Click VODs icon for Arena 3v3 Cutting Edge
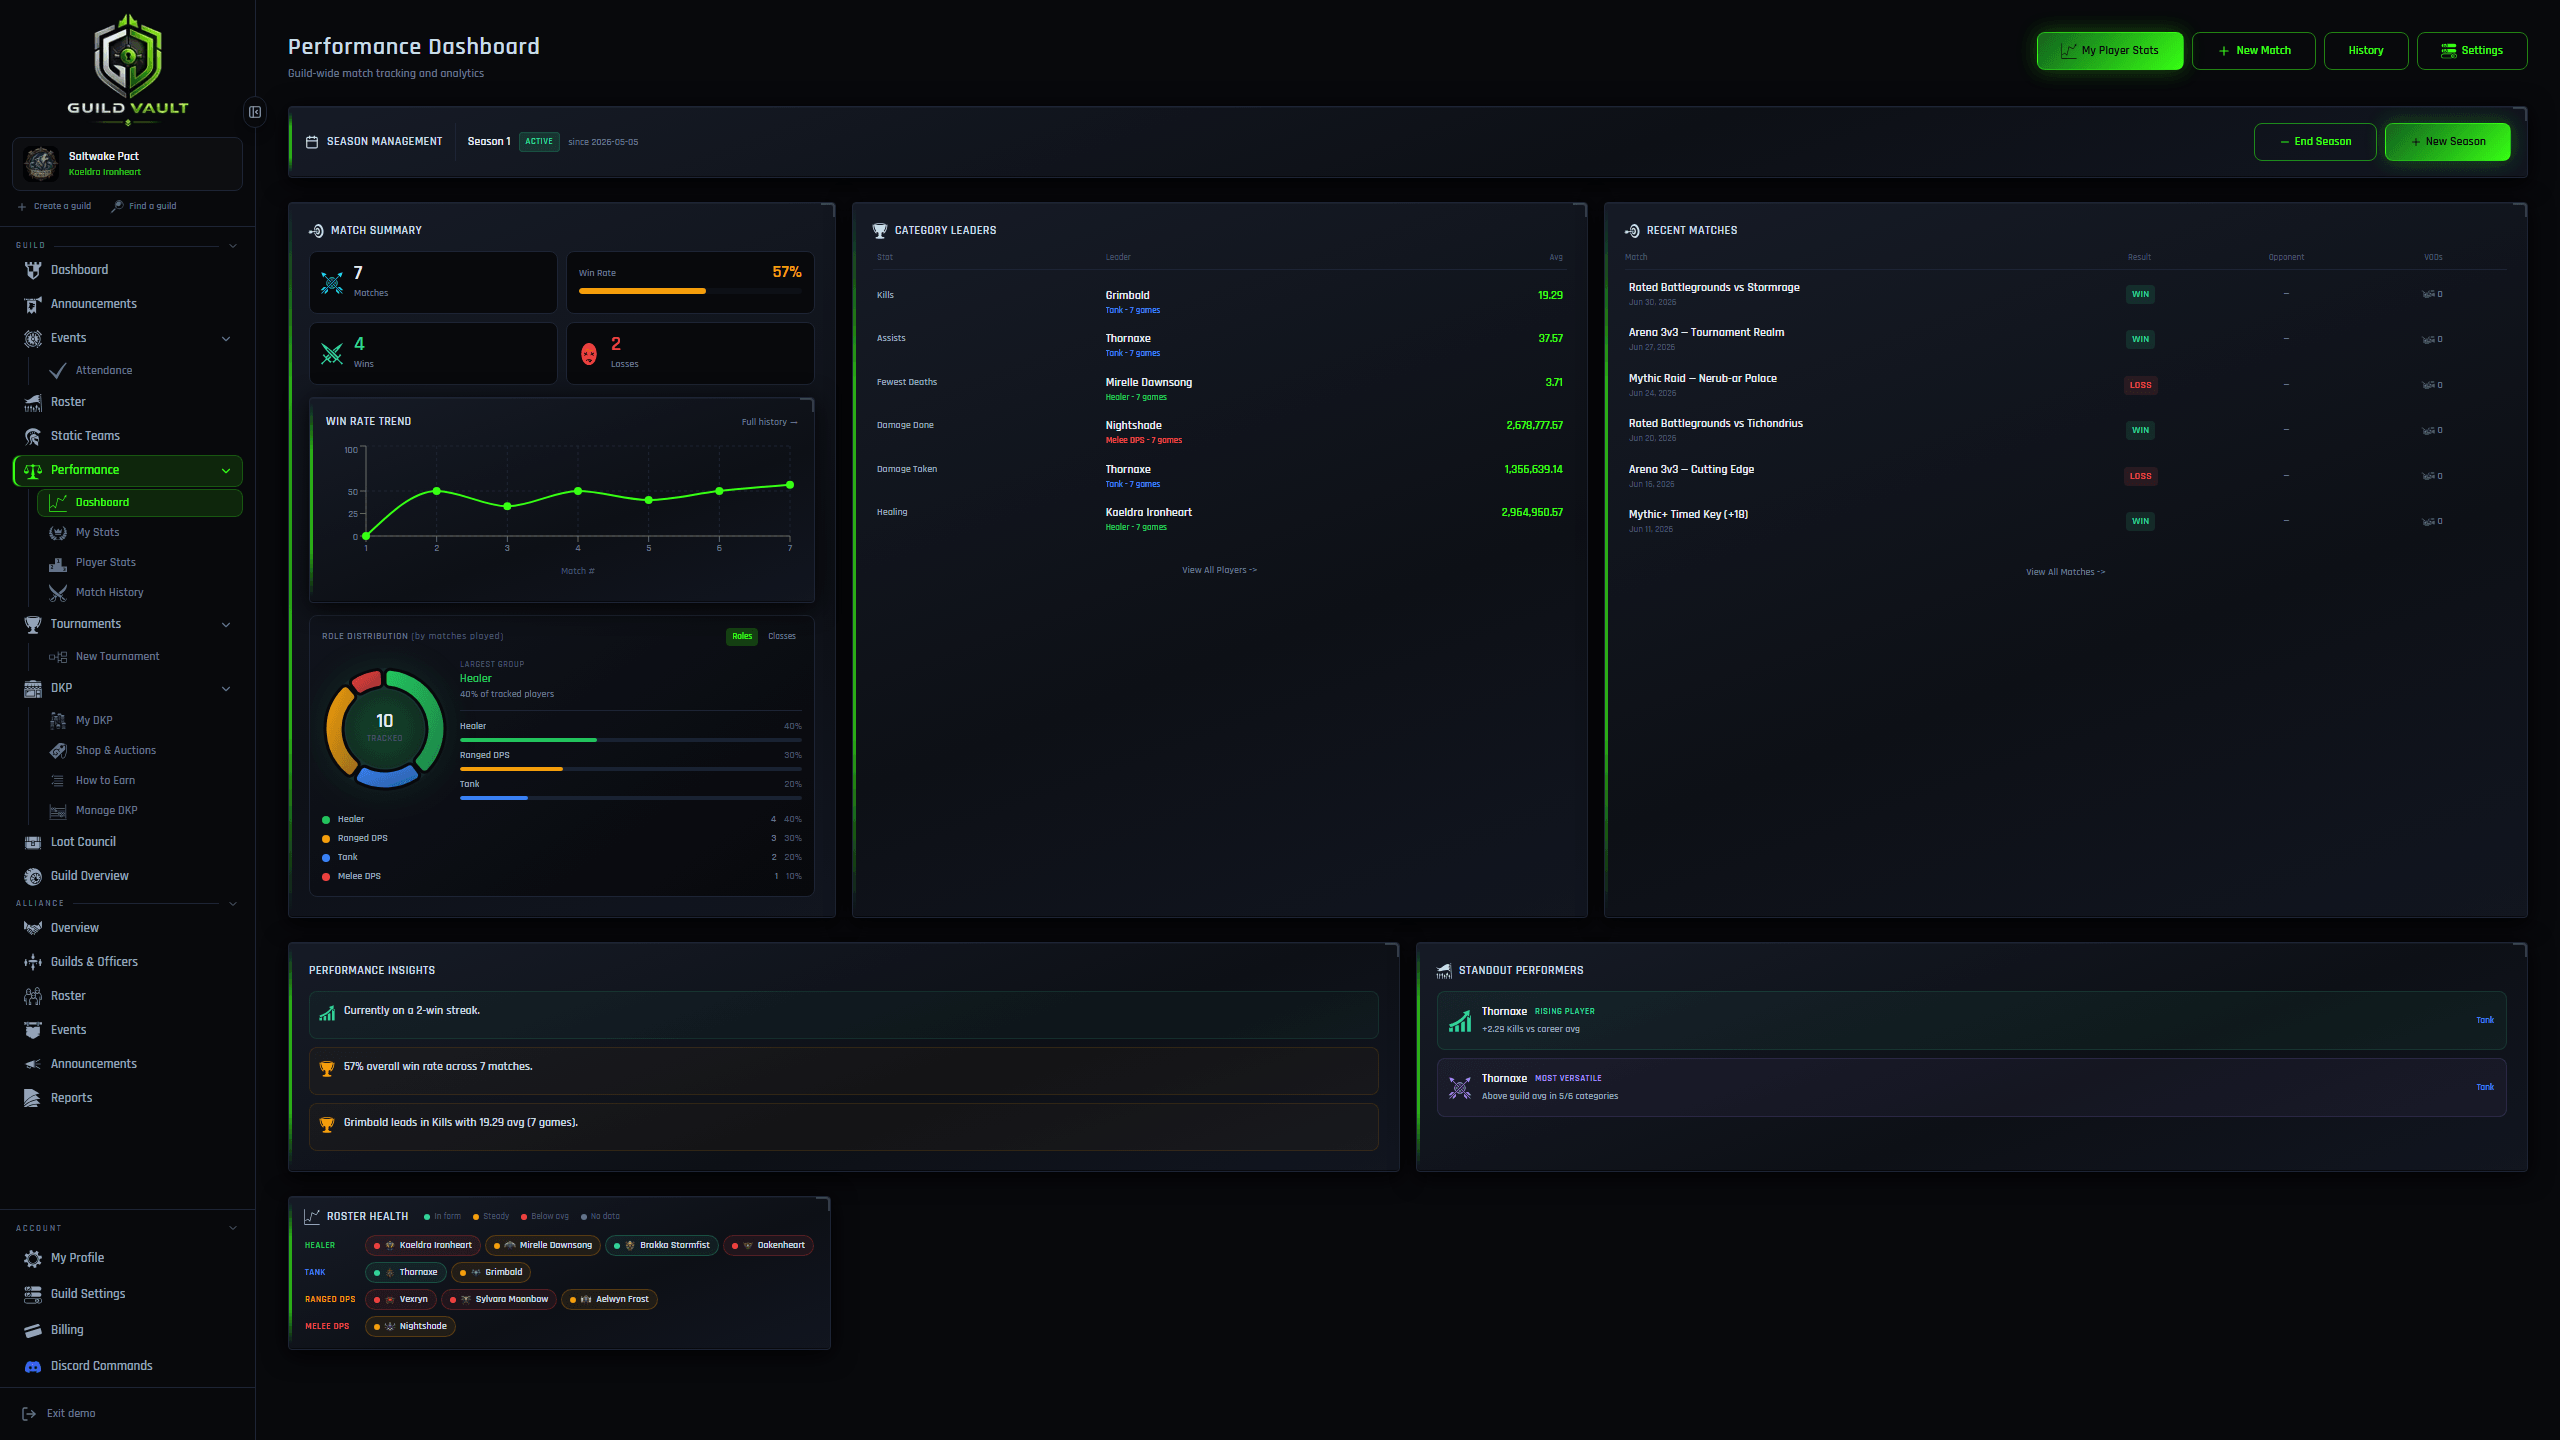This screenshot has height=1440, width=2560. click(2428, 476)
